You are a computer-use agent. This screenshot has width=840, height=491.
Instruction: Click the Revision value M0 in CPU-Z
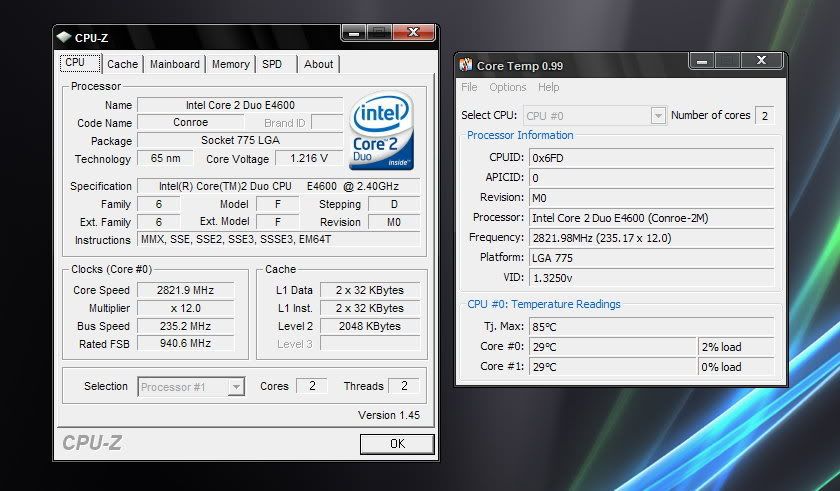[394, 222]
